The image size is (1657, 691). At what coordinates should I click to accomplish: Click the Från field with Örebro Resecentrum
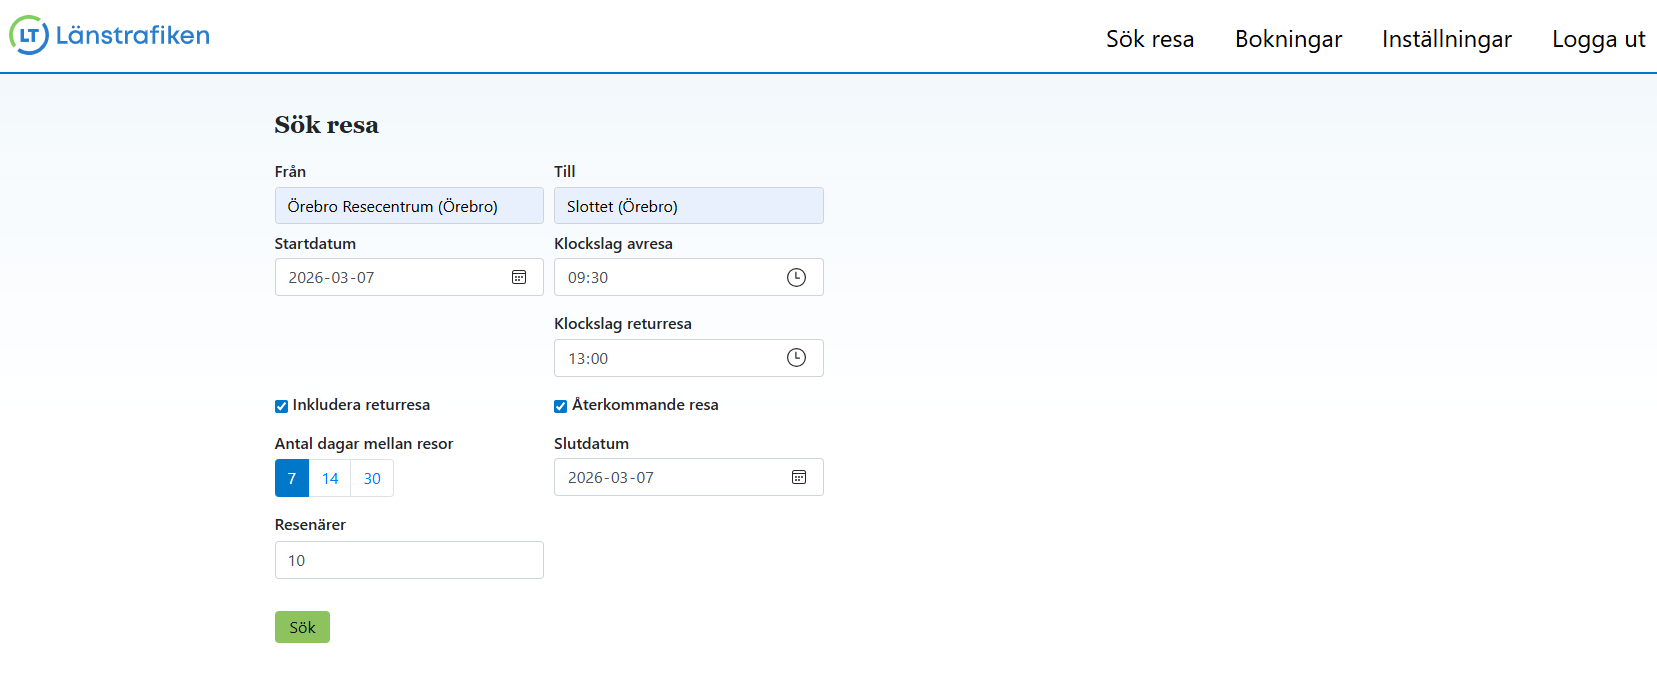coord(409,206)
